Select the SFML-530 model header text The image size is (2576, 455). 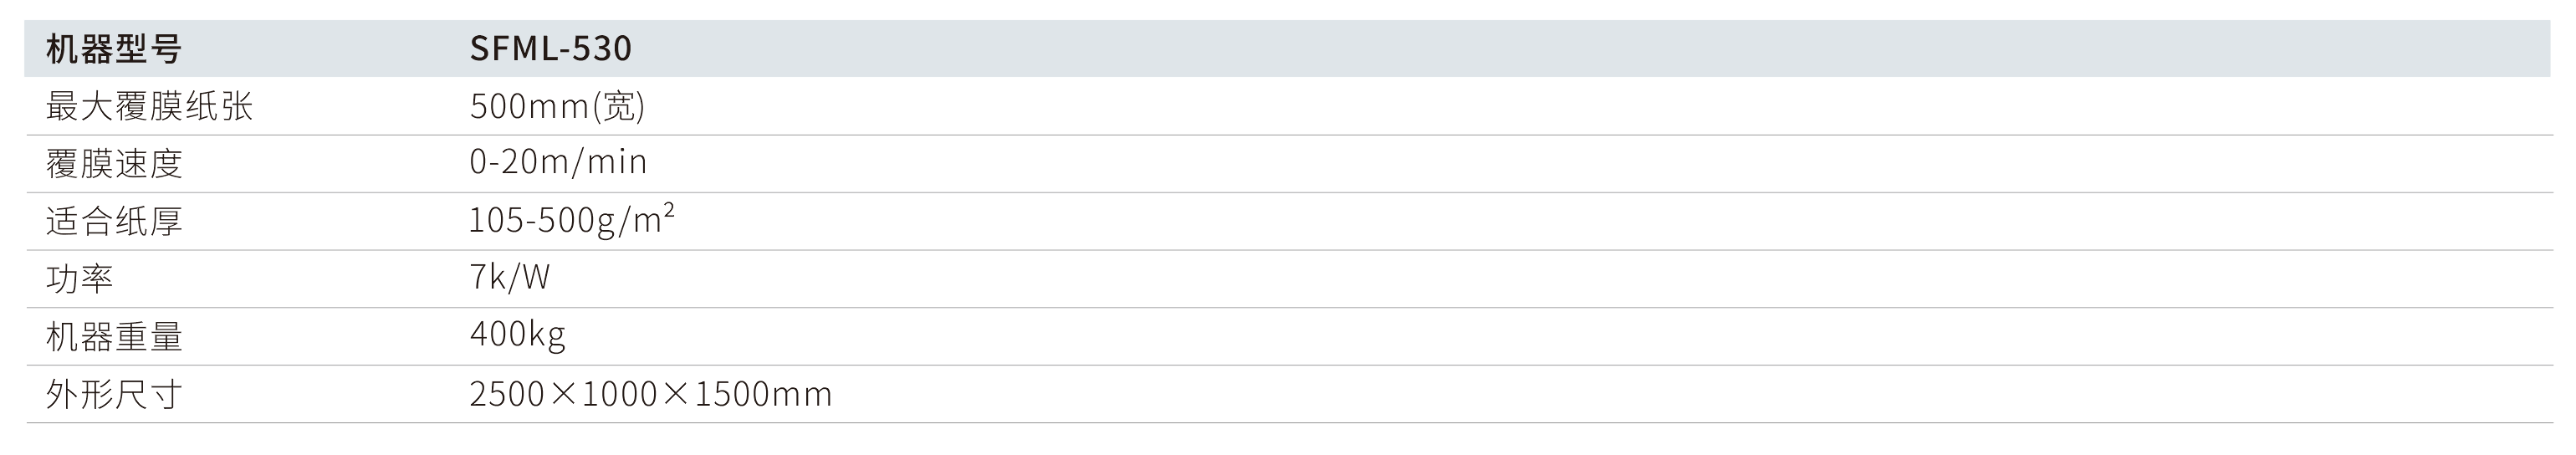tap(550, 49)
